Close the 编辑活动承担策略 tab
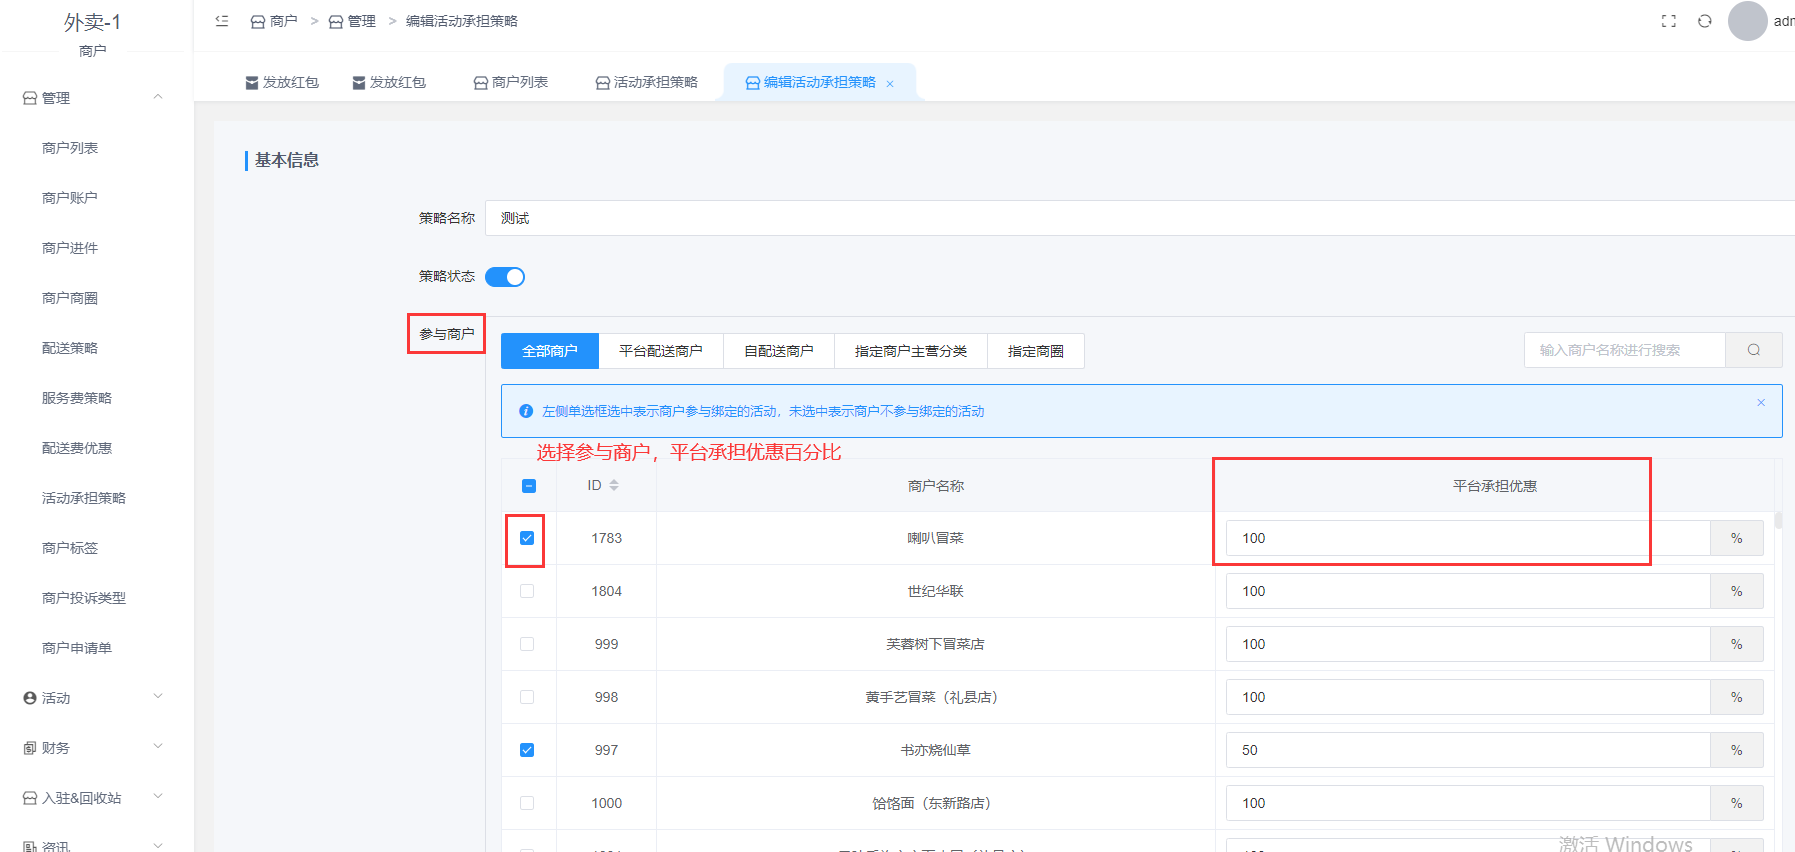This screenshot has width=1795, height=852. click(x=890, y=84)
